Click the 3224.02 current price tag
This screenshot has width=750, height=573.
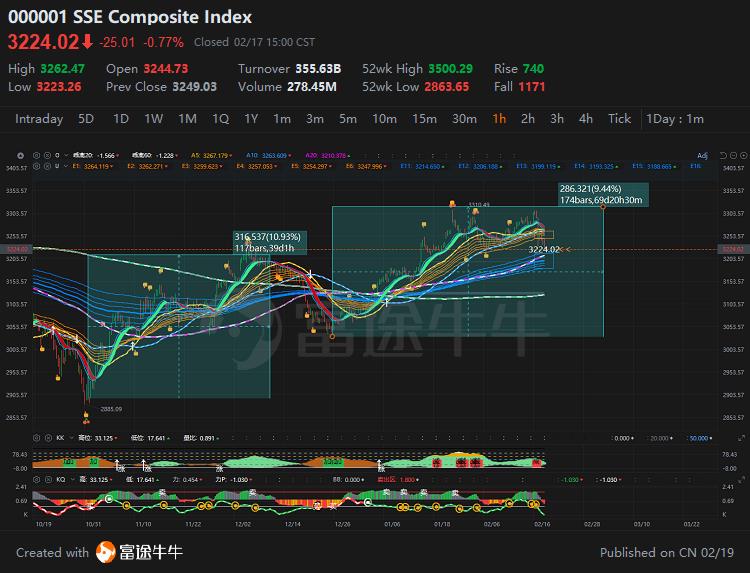tap(546, 249)
